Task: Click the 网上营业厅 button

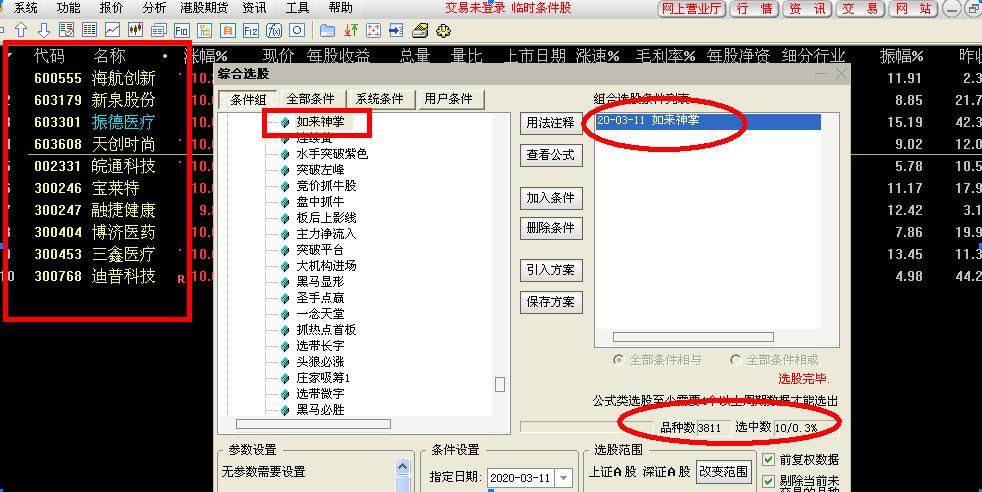Action: pos(692,9)
